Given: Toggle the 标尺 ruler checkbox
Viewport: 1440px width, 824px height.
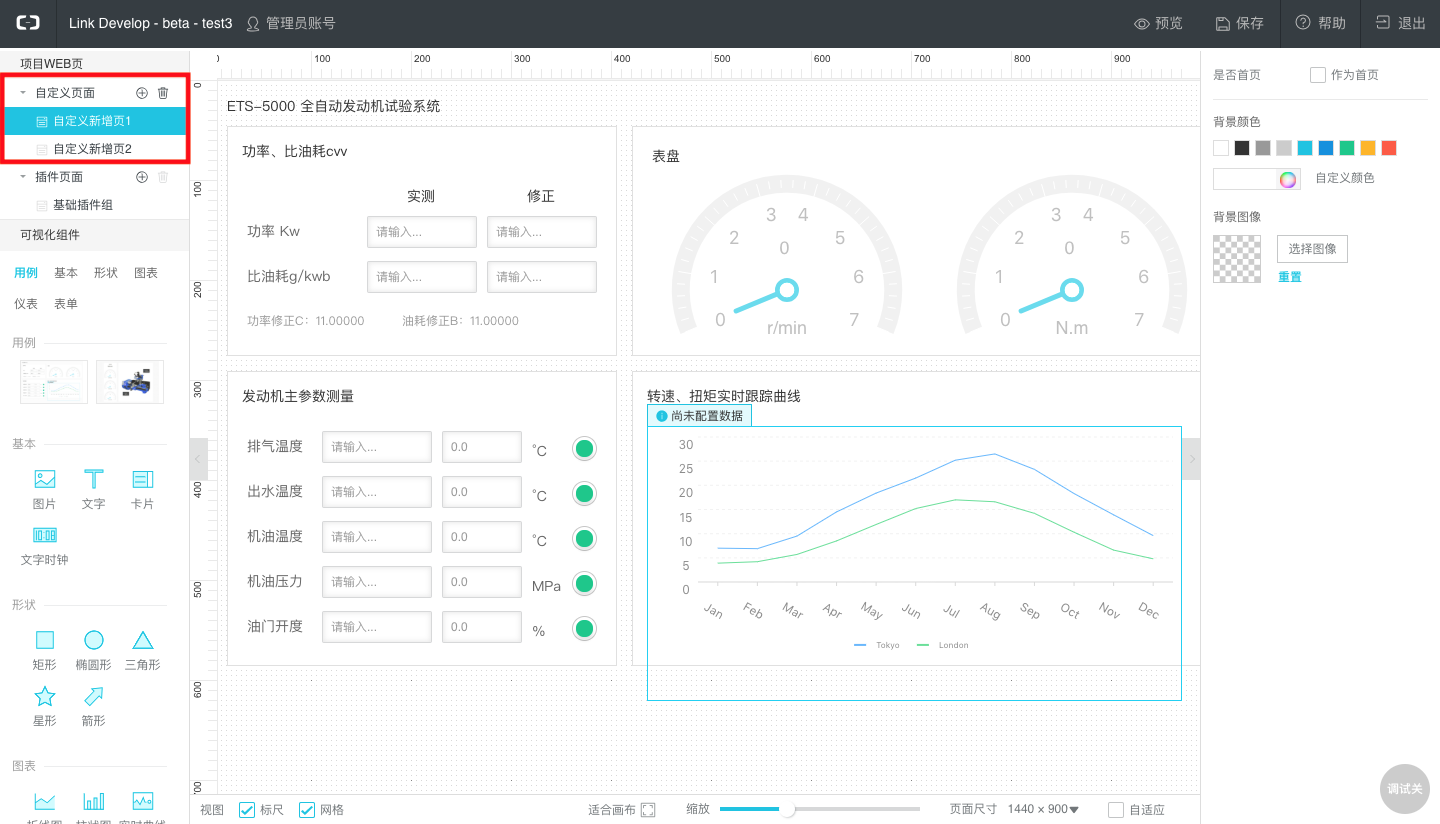Looking at the screenshot, I should click(x=247, y=810).
